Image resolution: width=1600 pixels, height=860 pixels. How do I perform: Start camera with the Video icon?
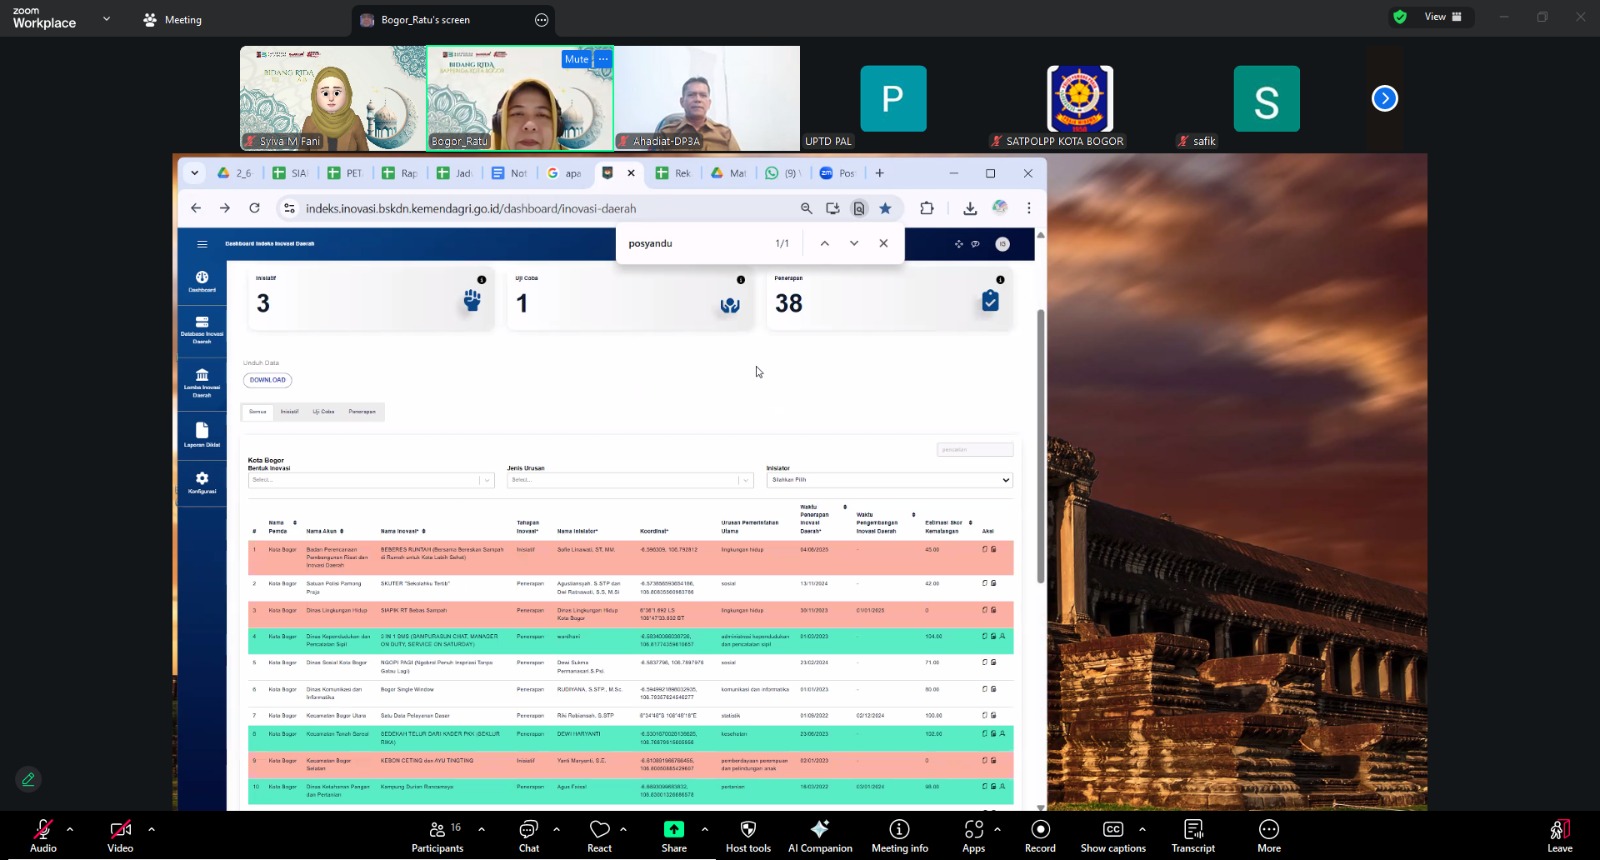120,830
